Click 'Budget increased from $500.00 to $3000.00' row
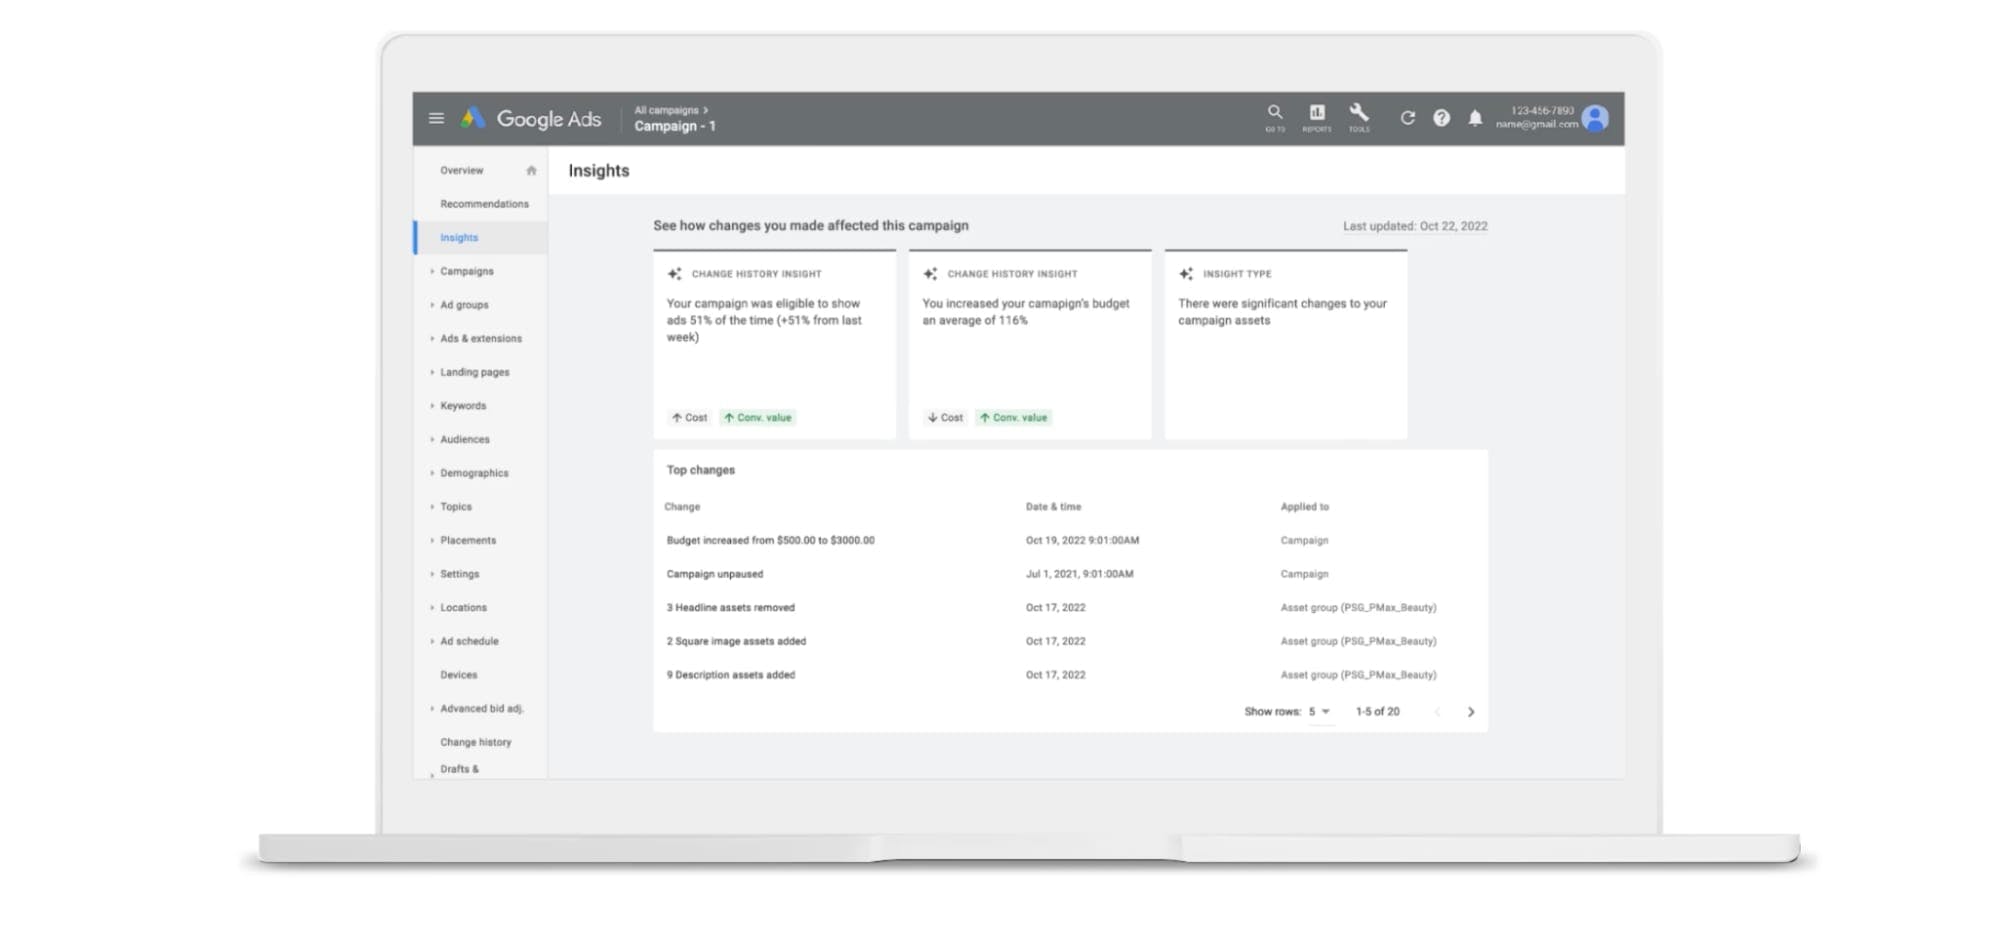 (x=1070, y=540)
